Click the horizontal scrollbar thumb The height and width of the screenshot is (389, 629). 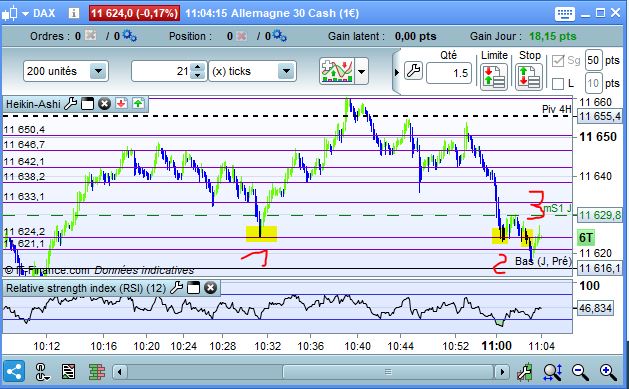coord(388,372)
